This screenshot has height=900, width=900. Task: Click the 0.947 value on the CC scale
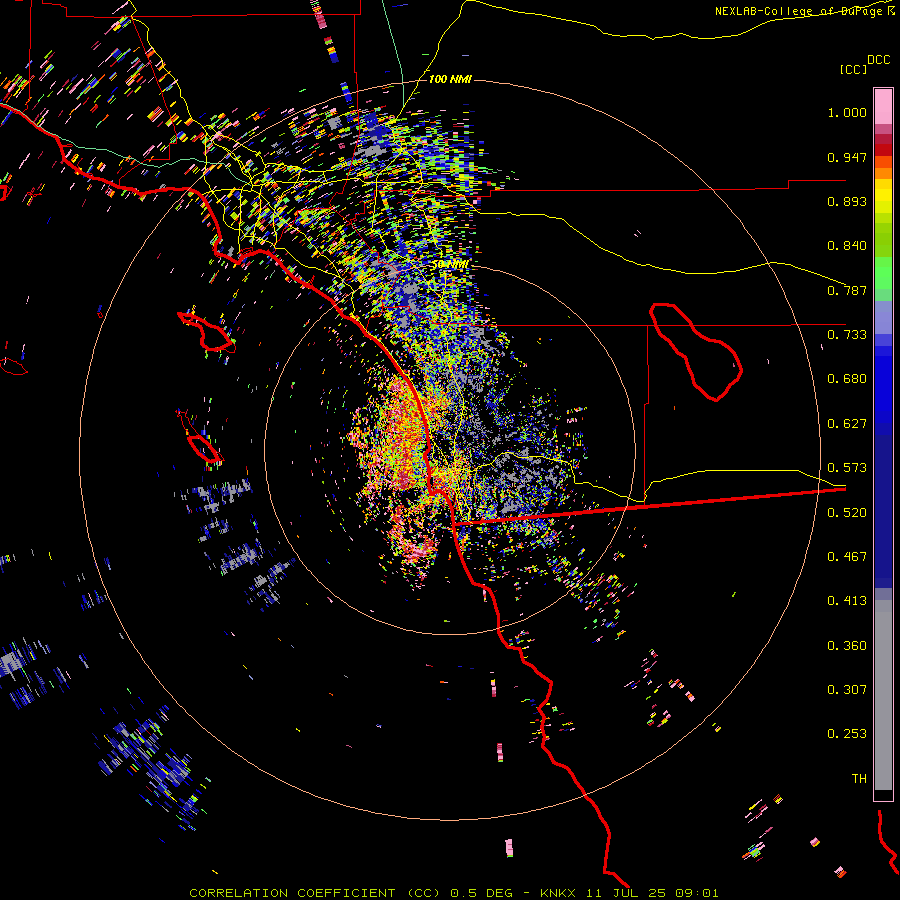847,157
